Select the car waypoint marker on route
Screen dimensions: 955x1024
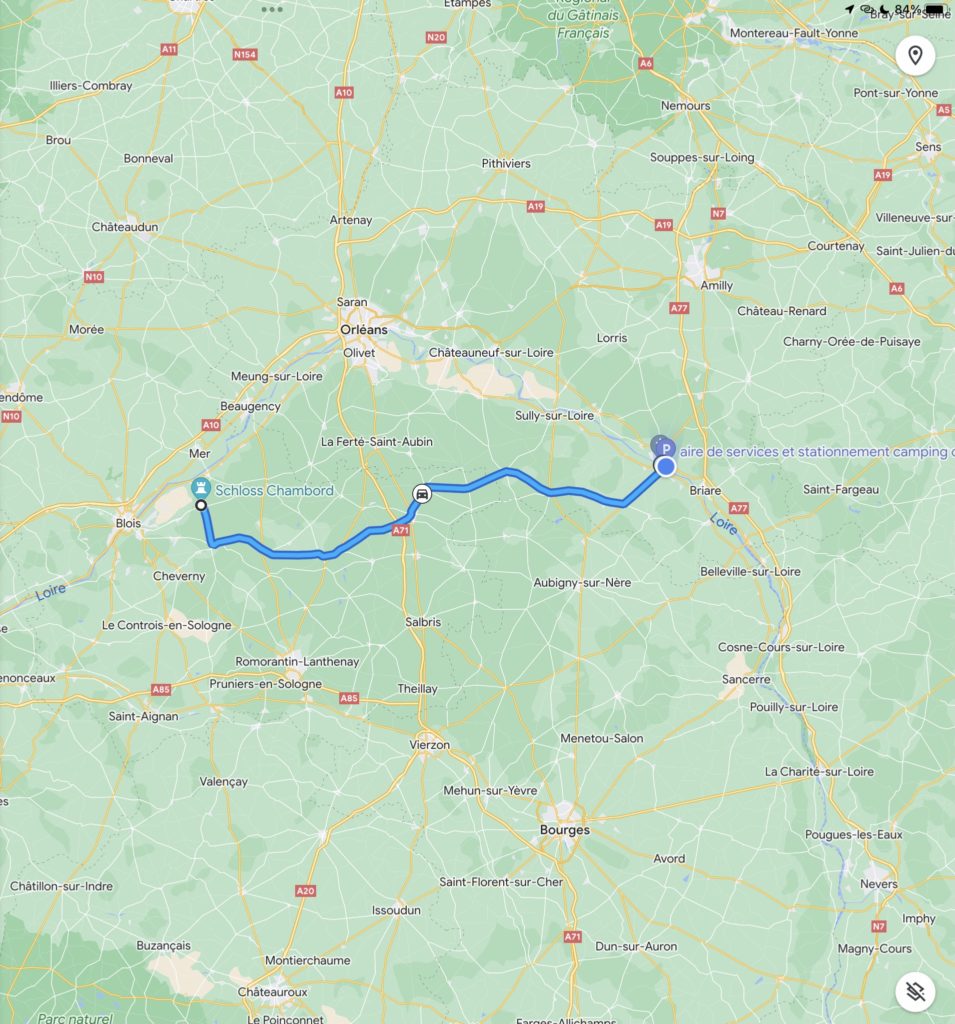pos(422,494)
